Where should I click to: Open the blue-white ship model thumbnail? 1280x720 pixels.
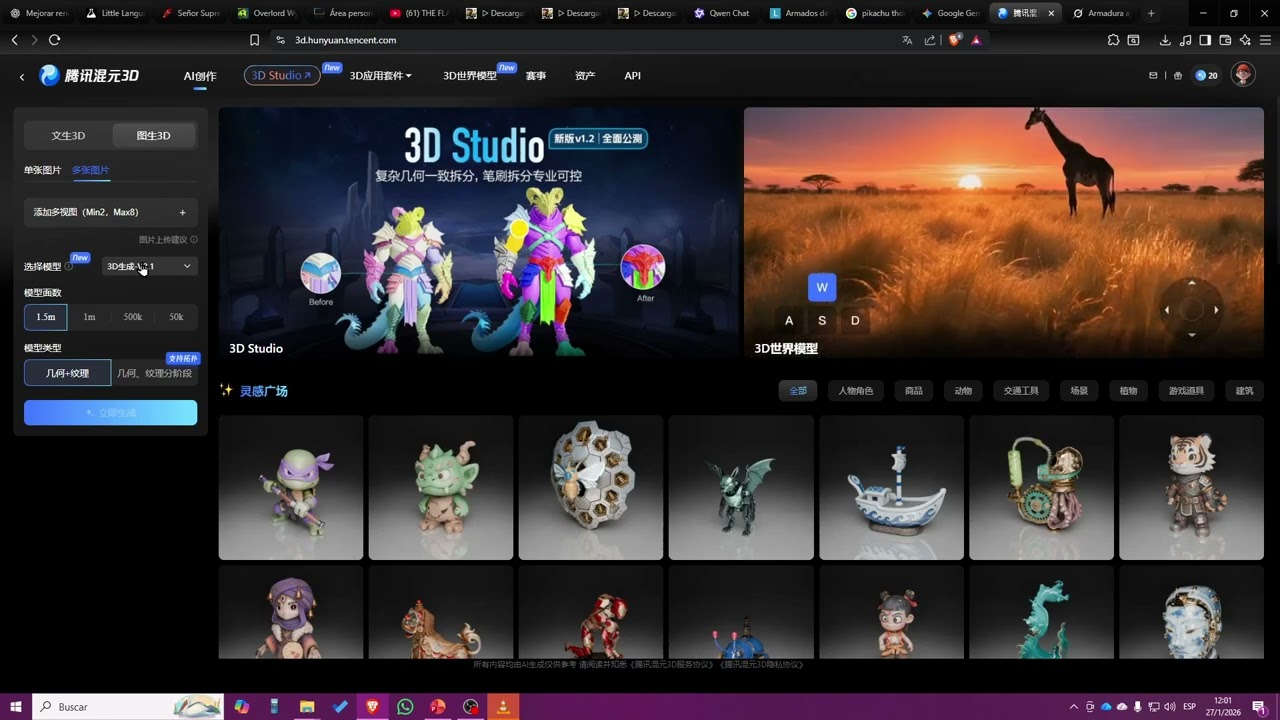click(x=891, y=488)
